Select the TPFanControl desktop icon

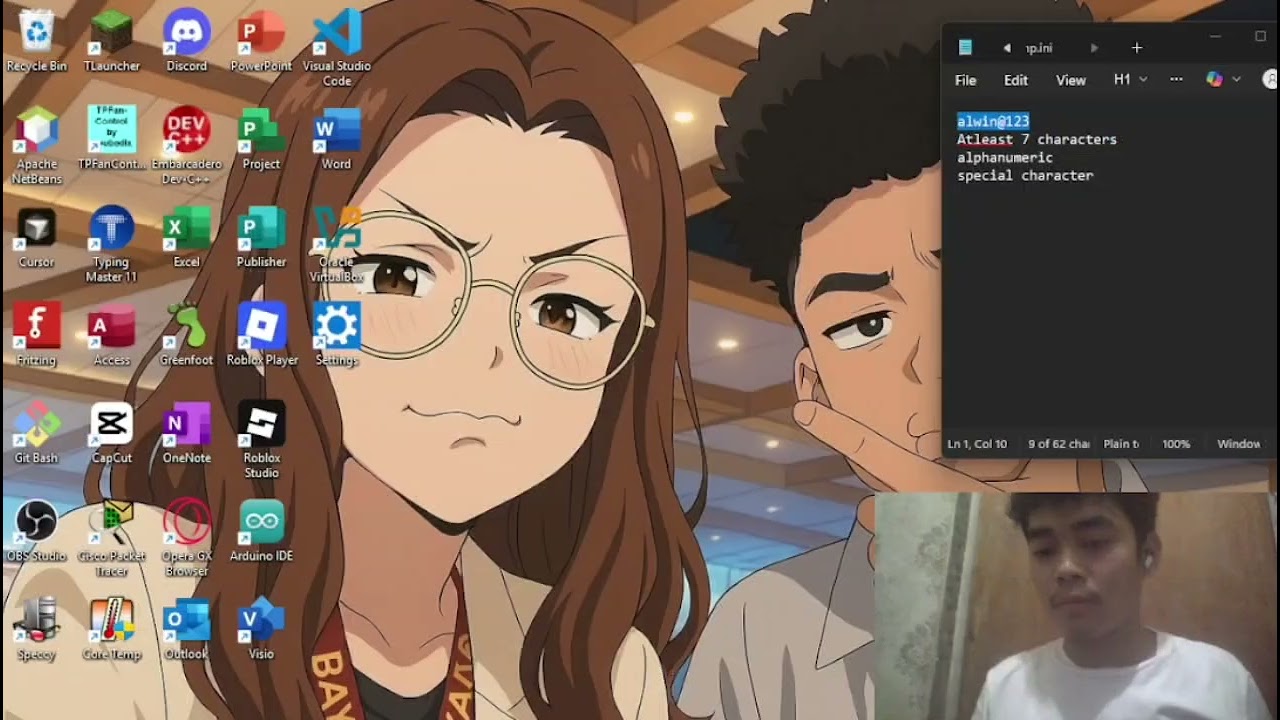(x=111, y=139)
